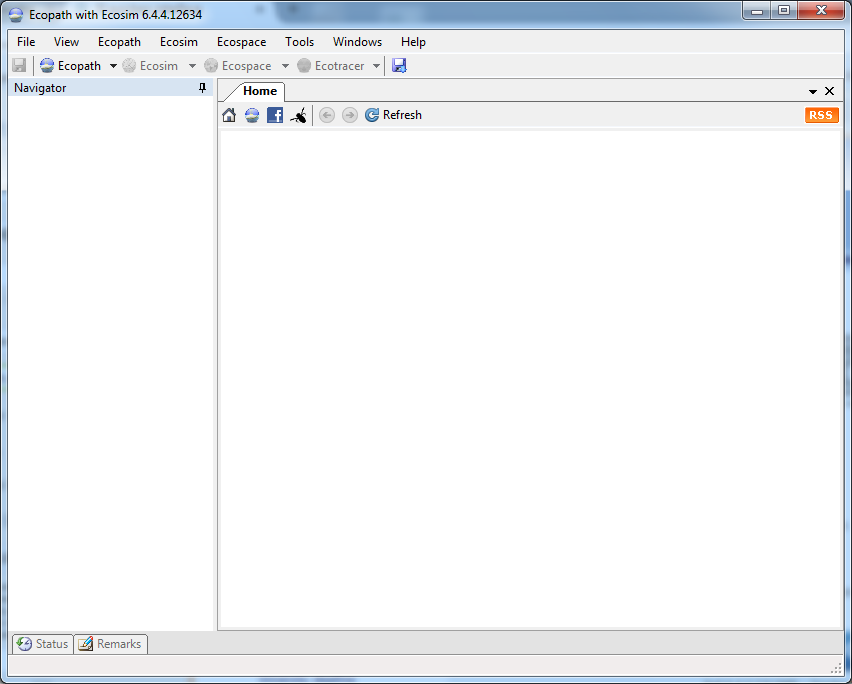Switch to the Status tab
This screenshot has height=684, width=852.
[43, 644]
